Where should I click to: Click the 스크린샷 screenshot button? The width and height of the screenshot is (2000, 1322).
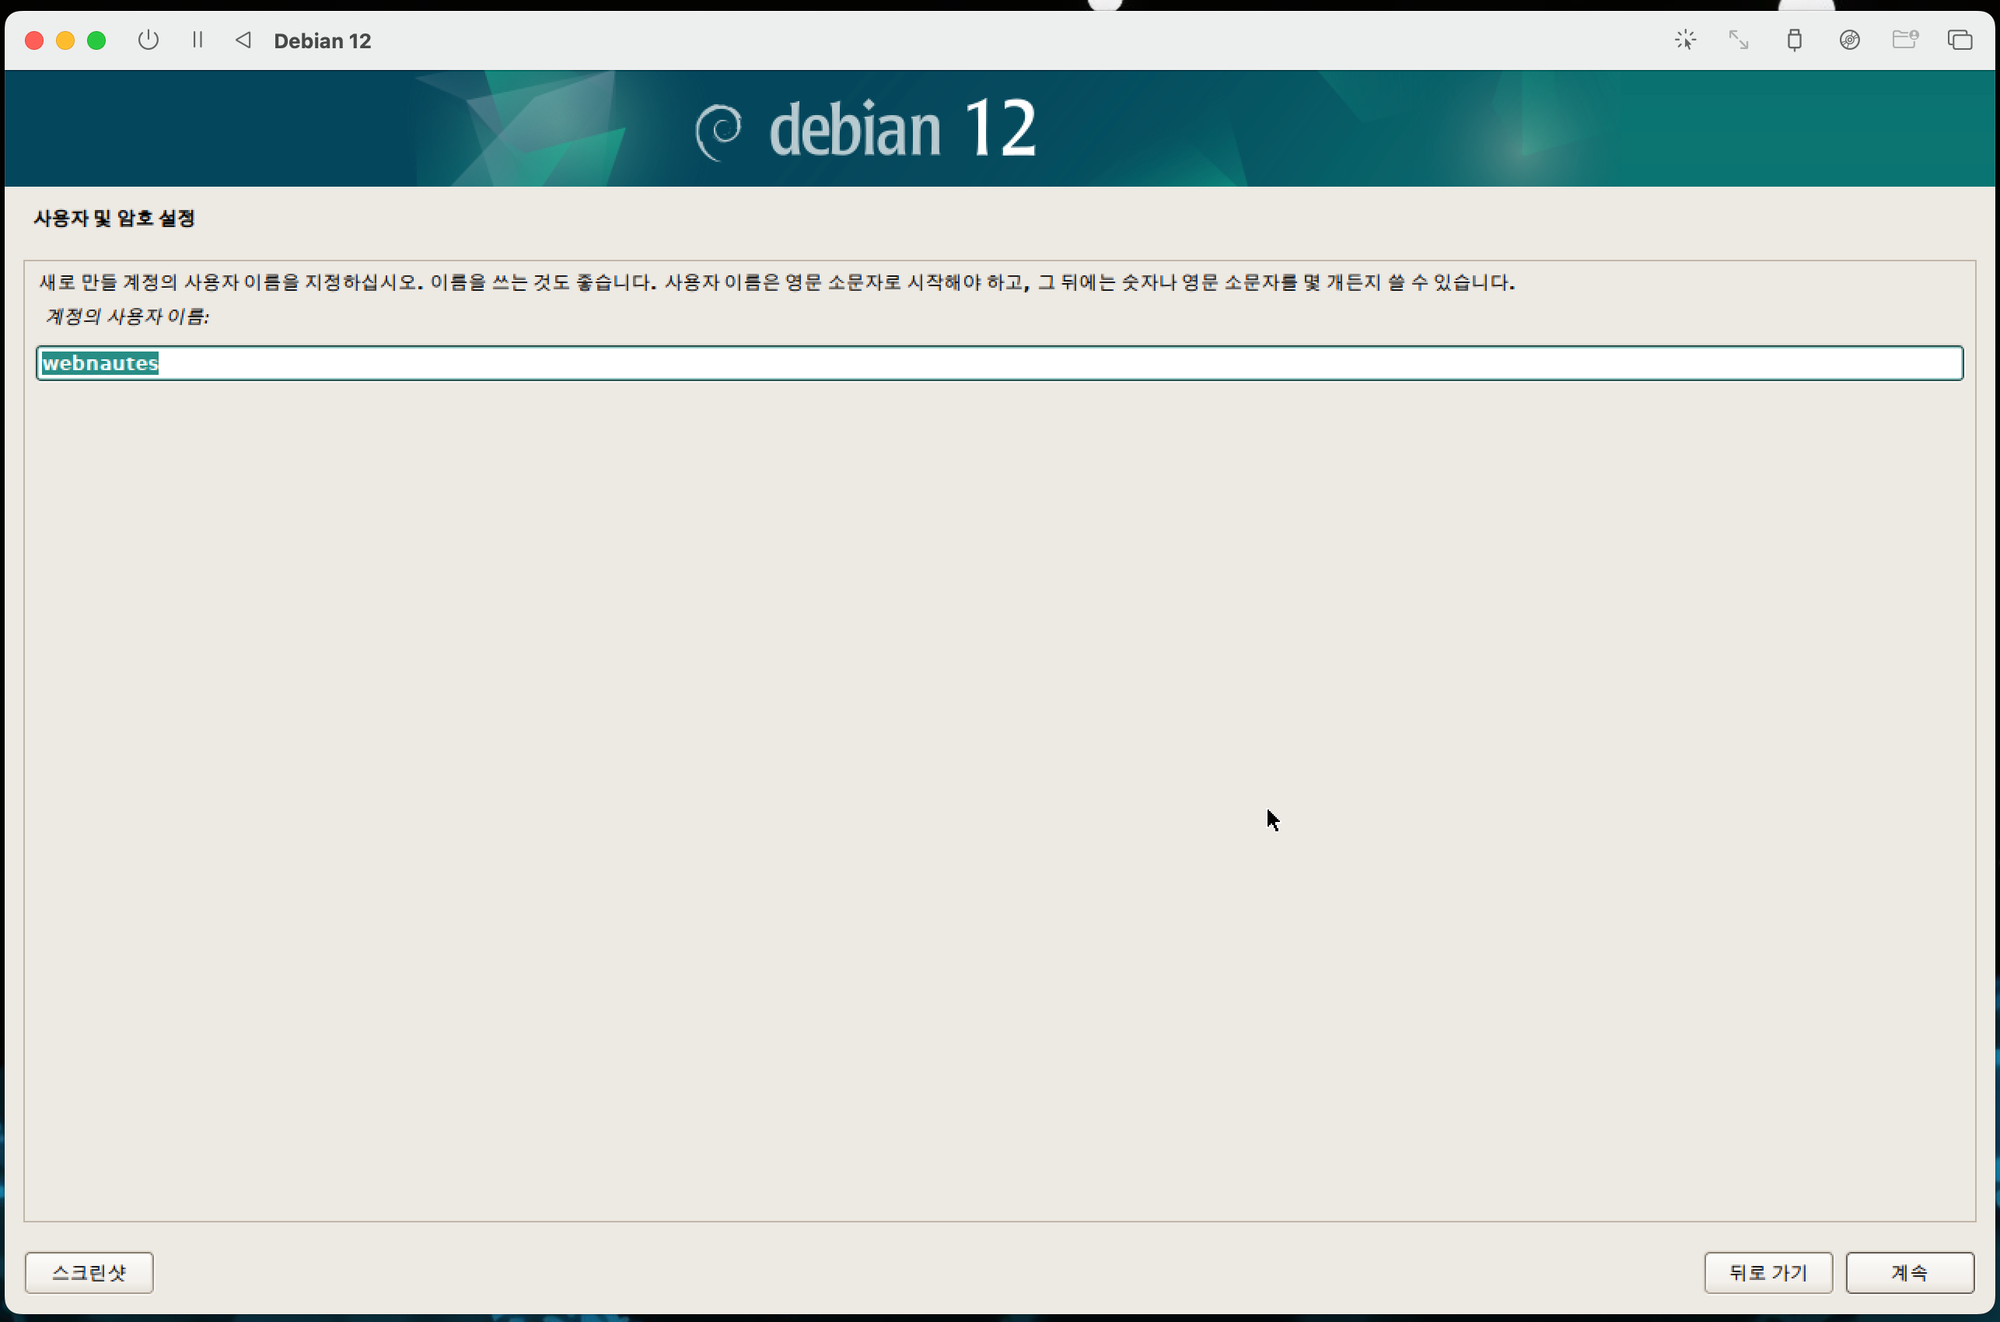(89, 1272)
